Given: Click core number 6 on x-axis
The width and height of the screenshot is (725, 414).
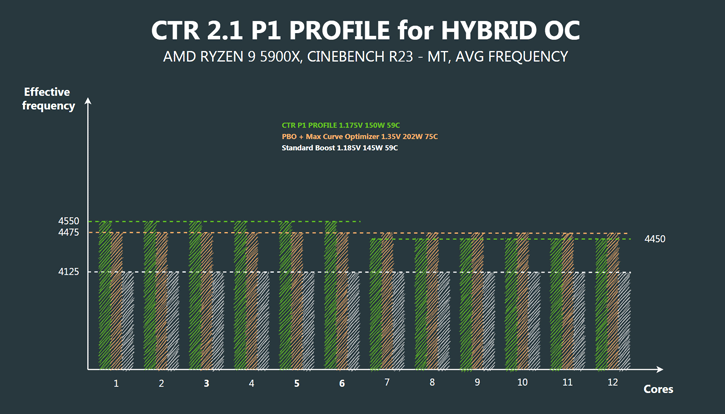Looking at the screenshot, I should pyautogui.click(x=342, y=383).
